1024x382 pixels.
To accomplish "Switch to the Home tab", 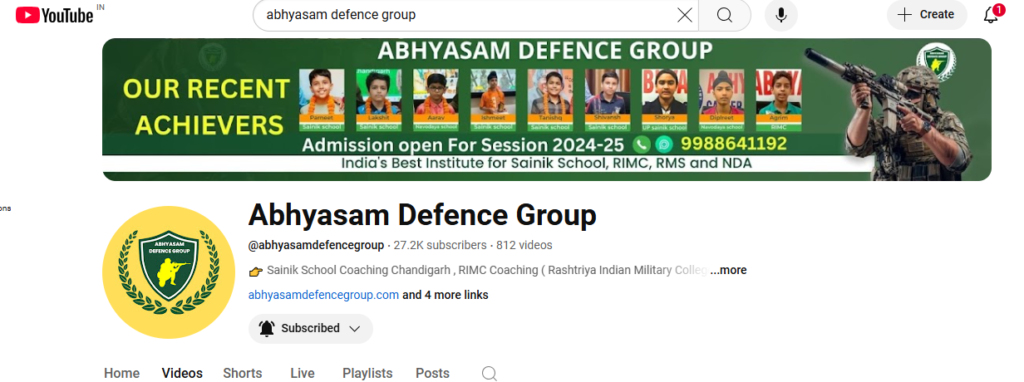I will click(x=121, y=374).
